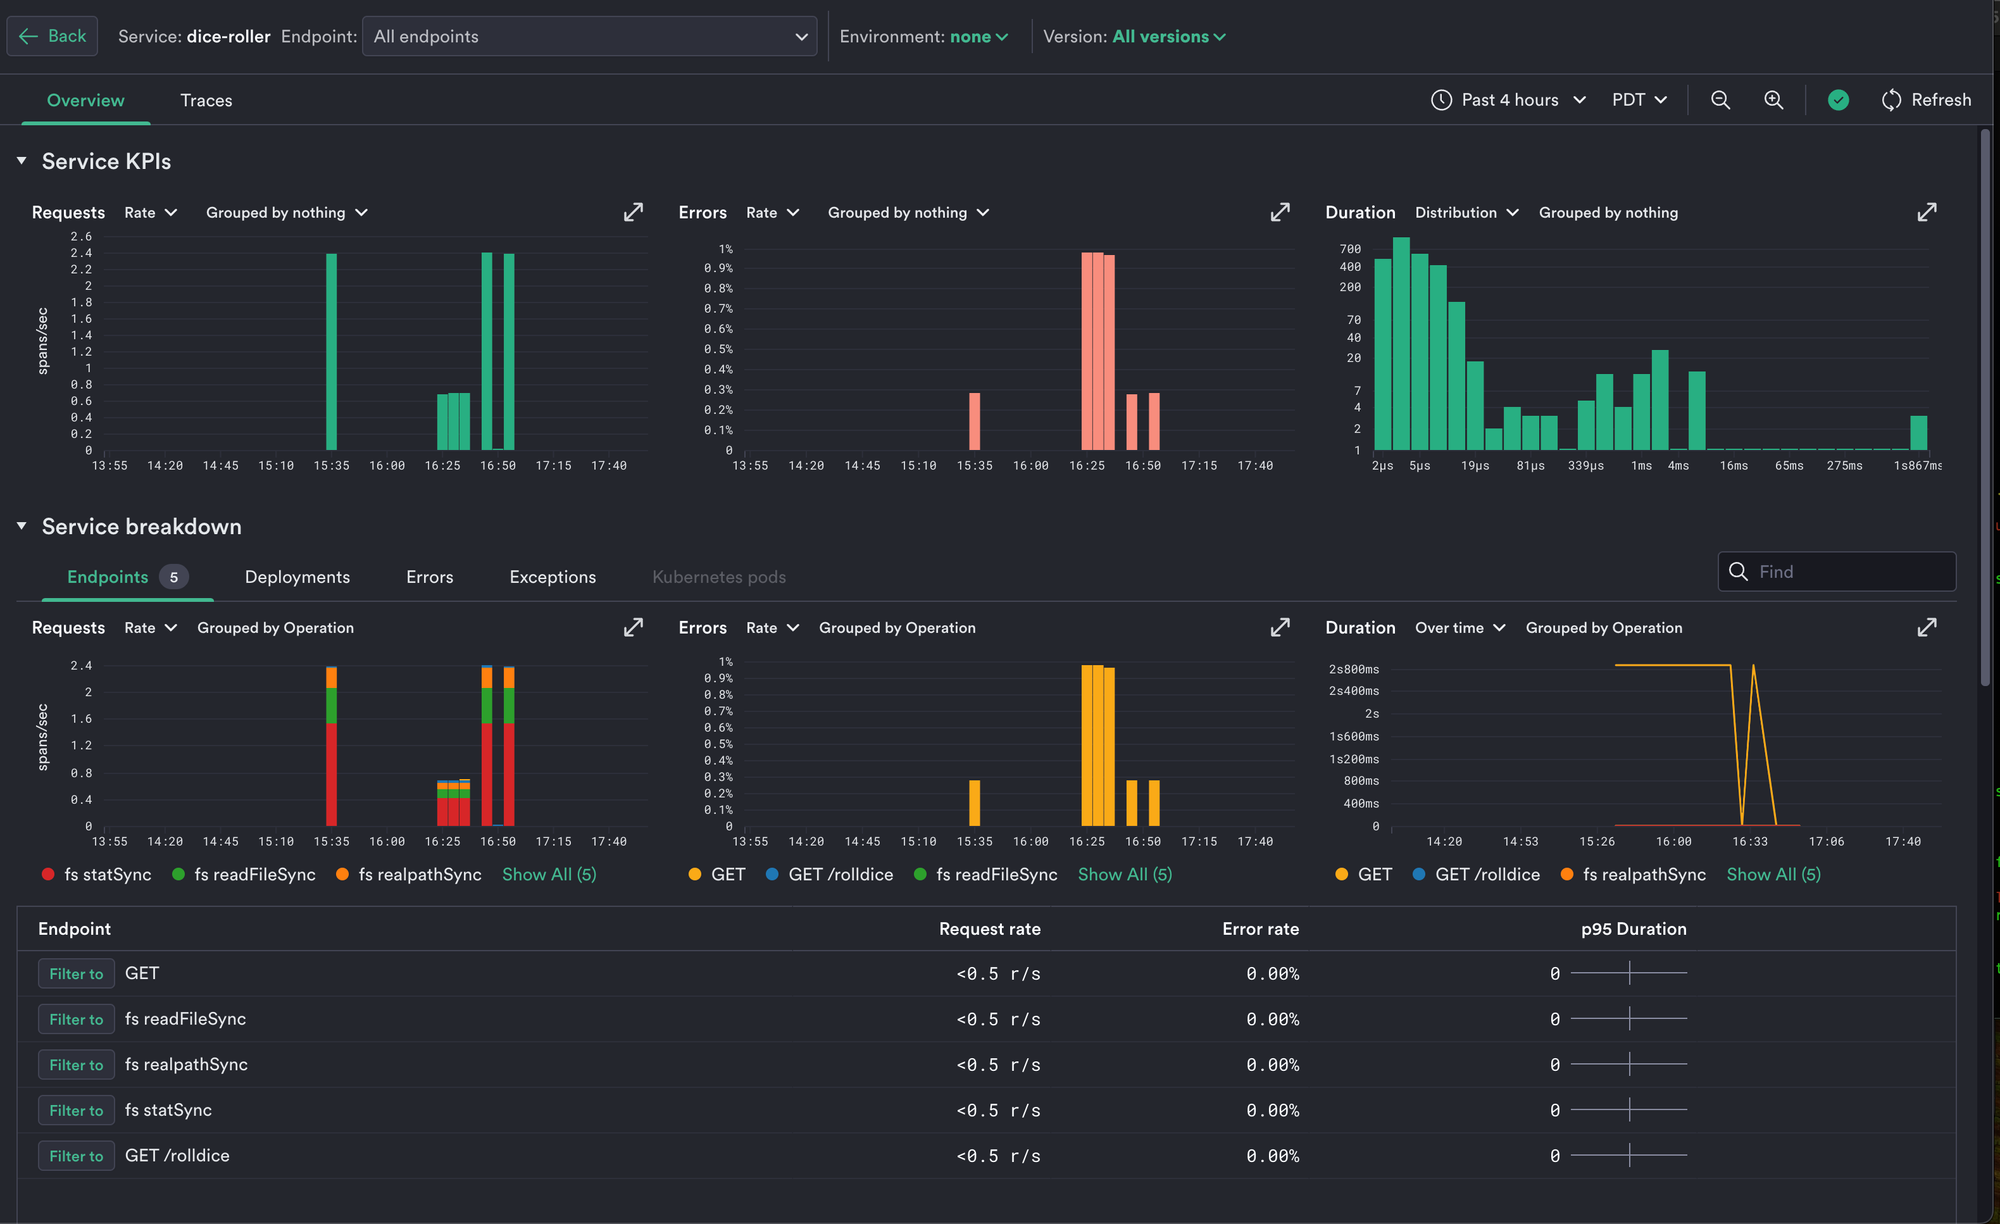Image resolution: width=2000 pixels, height=1224 pixels.
Task: Click the Refresh button
Action: click(1926, 100)
